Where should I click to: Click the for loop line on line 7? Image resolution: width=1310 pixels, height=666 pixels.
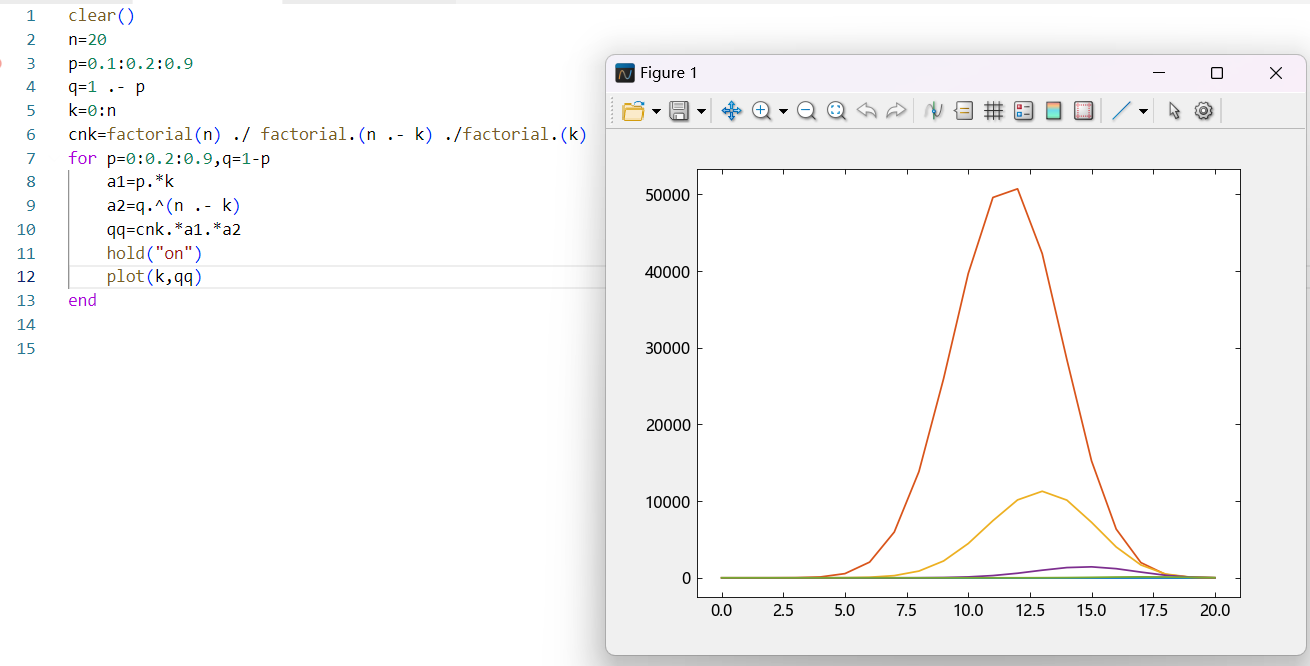(x=169, y=158)
